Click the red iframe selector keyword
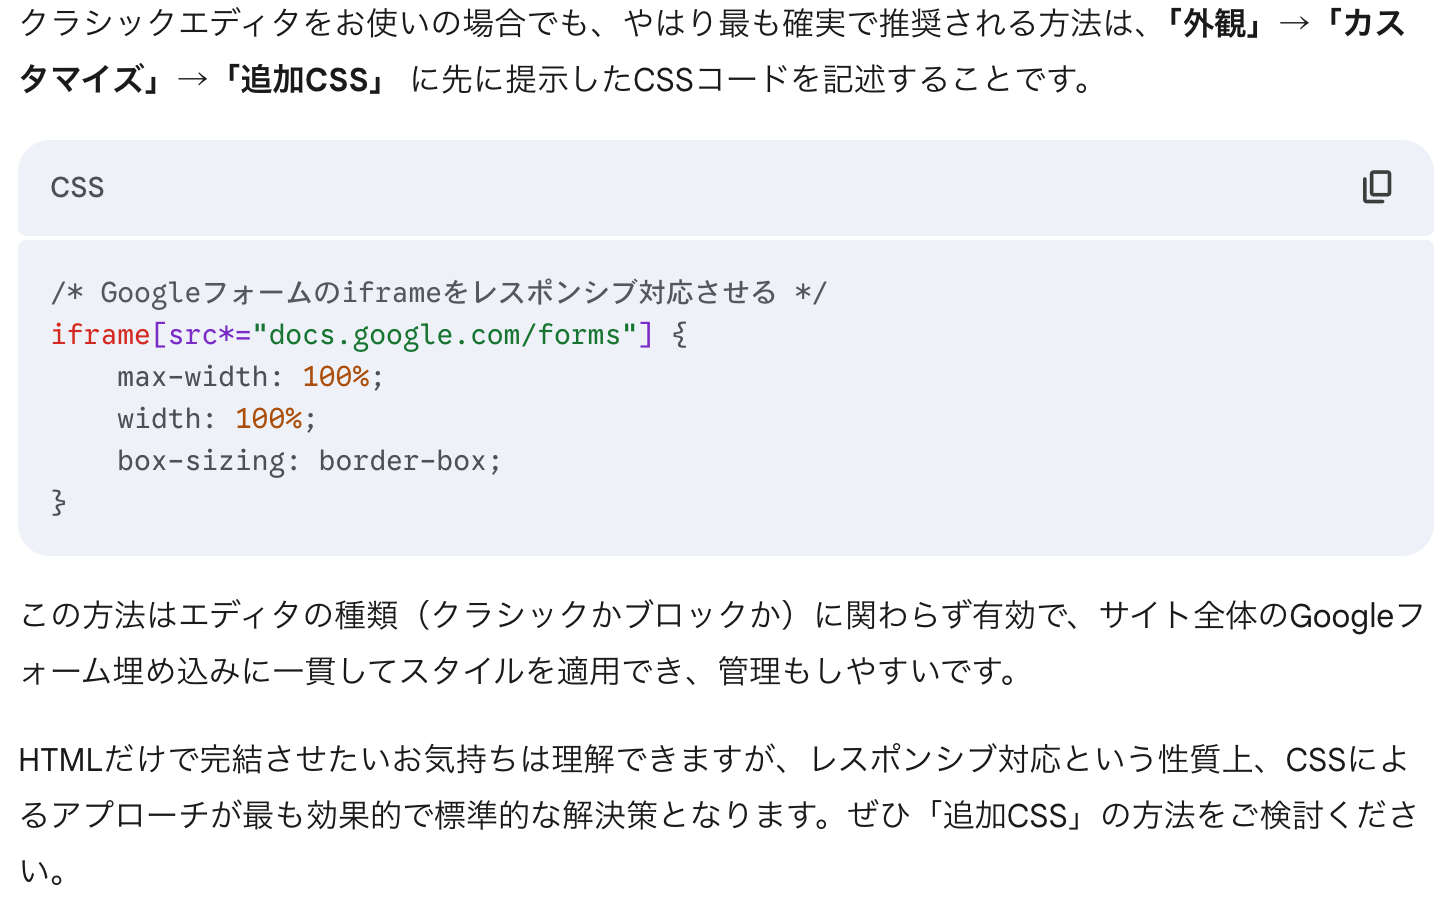The width and height of the screenshot is (1450, 920). pos(100,335)
